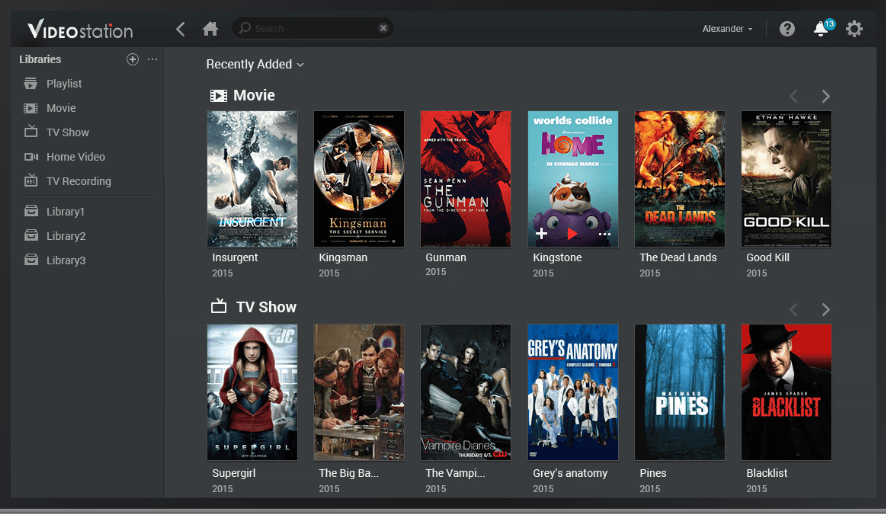
Task: Click the VideoStation logo
Action: click(x=80, y=29)
